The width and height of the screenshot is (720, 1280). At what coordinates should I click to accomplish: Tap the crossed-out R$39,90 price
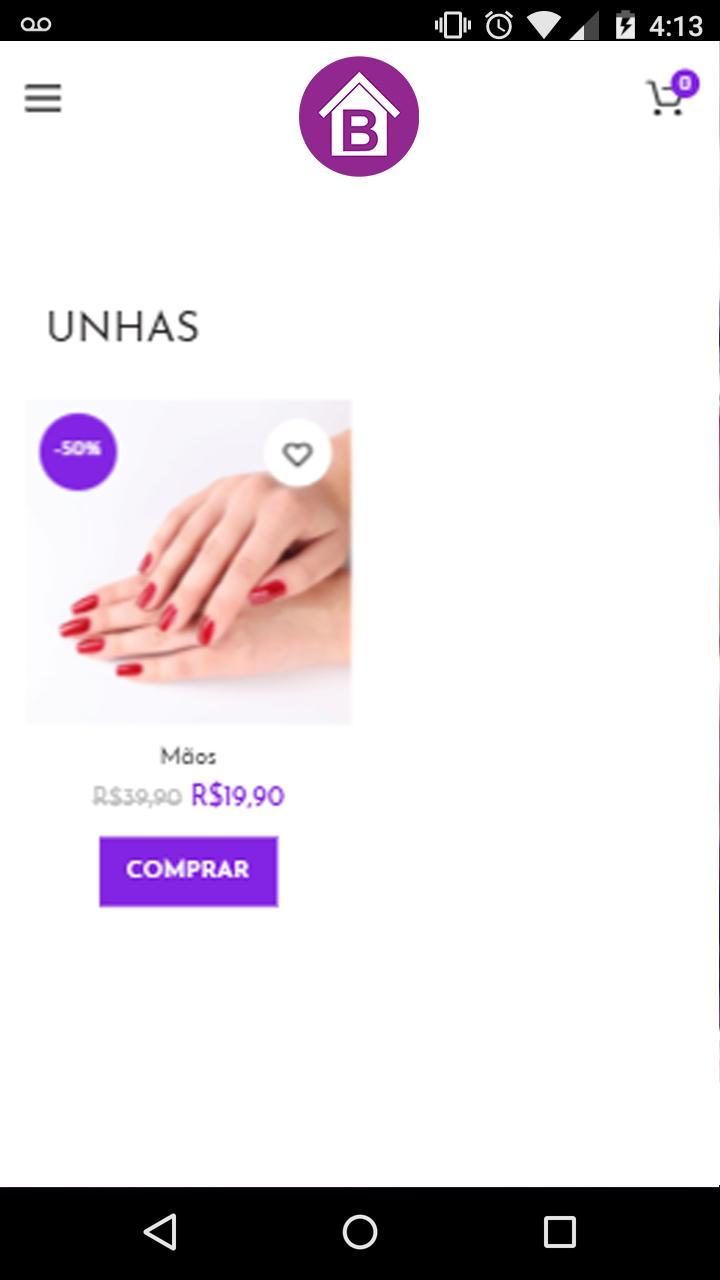(137, 797)
